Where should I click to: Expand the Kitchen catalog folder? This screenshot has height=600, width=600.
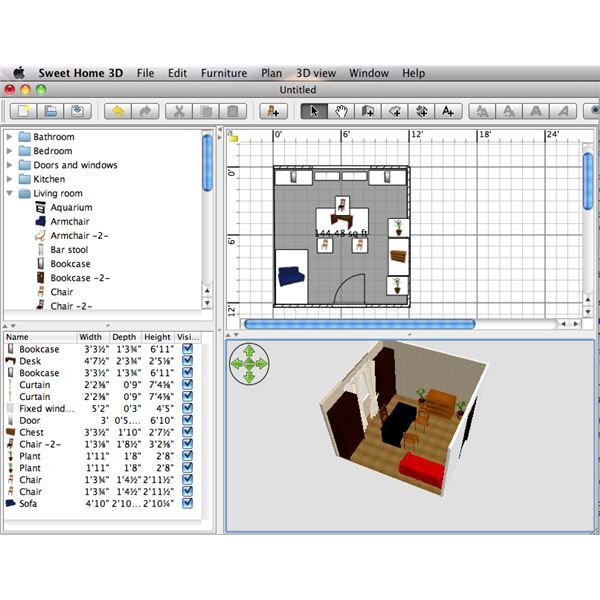[10, 179]
